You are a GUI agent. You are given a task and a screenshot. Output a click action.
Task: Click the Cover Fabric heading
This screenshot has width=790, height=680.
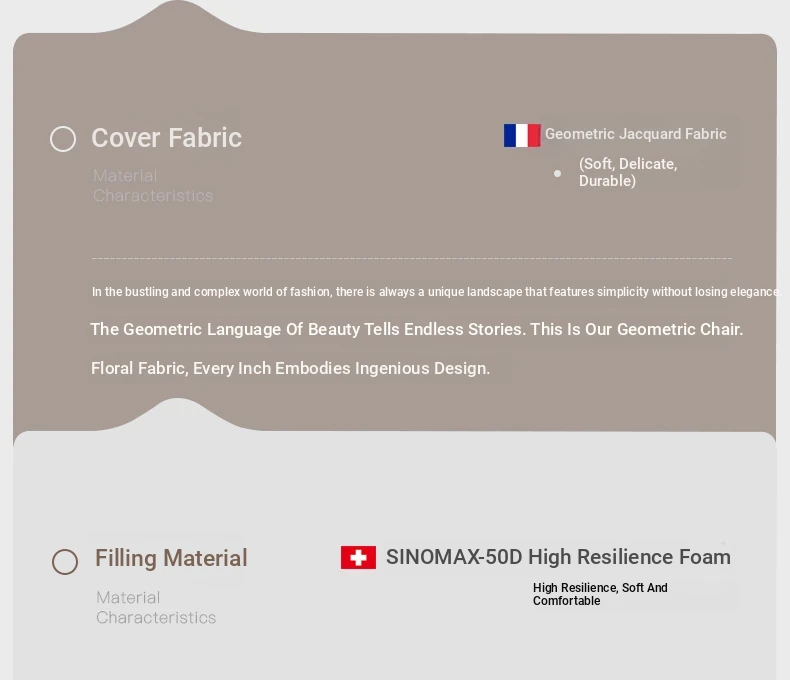tap(166, 138)
